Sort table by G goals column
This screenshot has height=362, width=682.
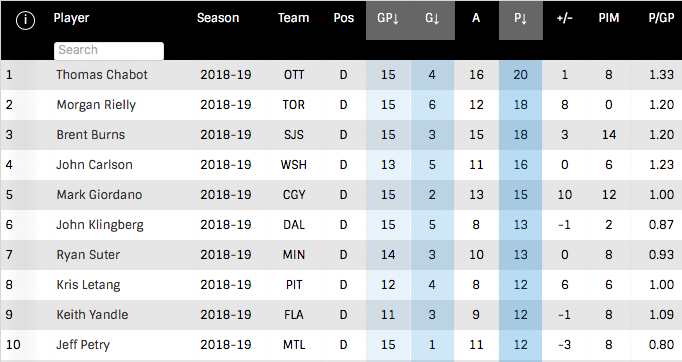tap(432, 20)
